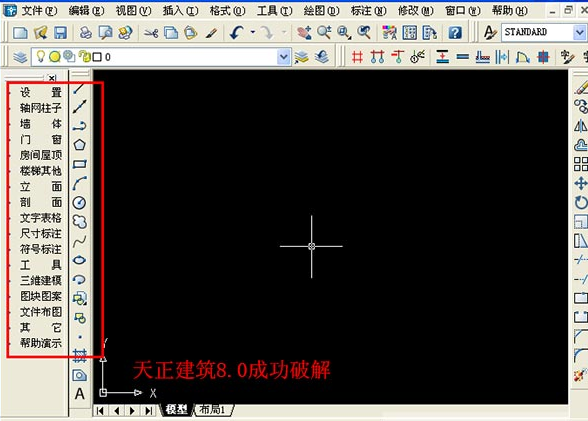Open the blue help question mark
The height and width of the screenshot is (421, 588).
coord(454,33)
